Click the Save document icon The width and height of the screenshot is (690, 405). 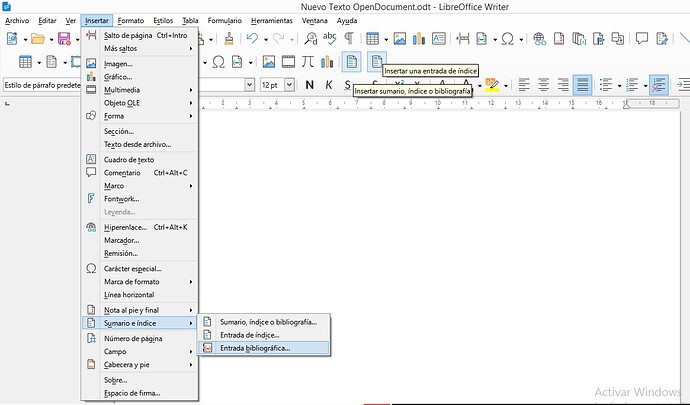64,39
